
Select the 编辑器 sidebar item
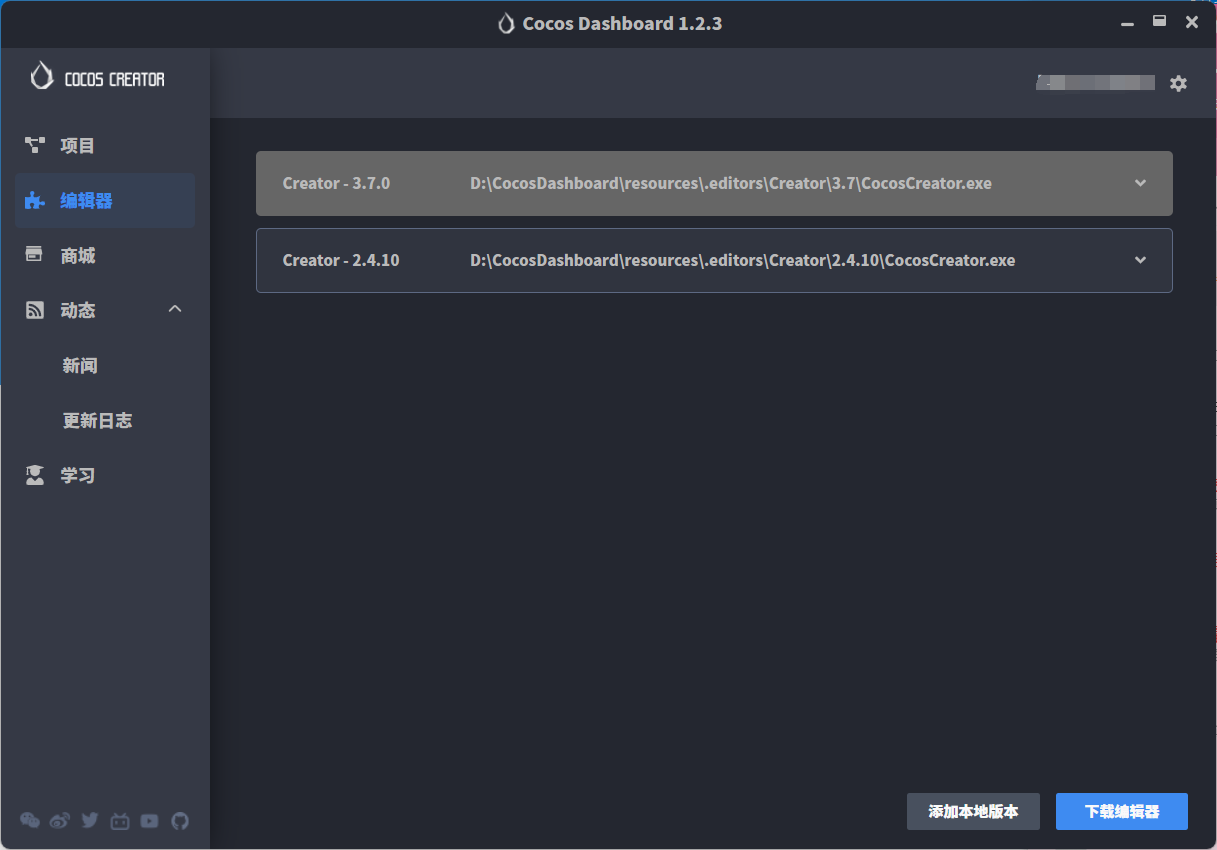pos(105,201)
